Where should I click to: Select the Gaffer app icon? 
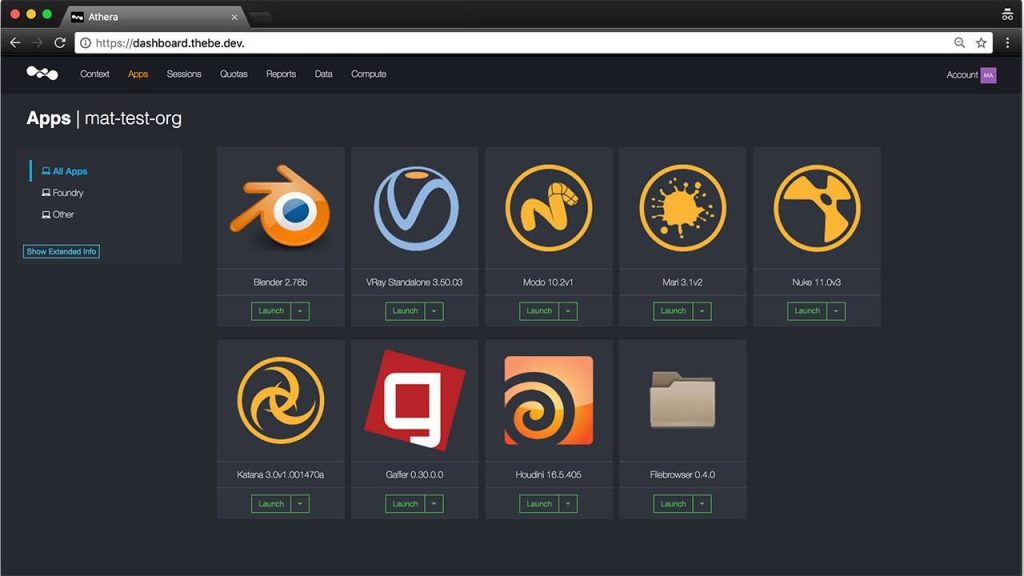coord(415,401)
